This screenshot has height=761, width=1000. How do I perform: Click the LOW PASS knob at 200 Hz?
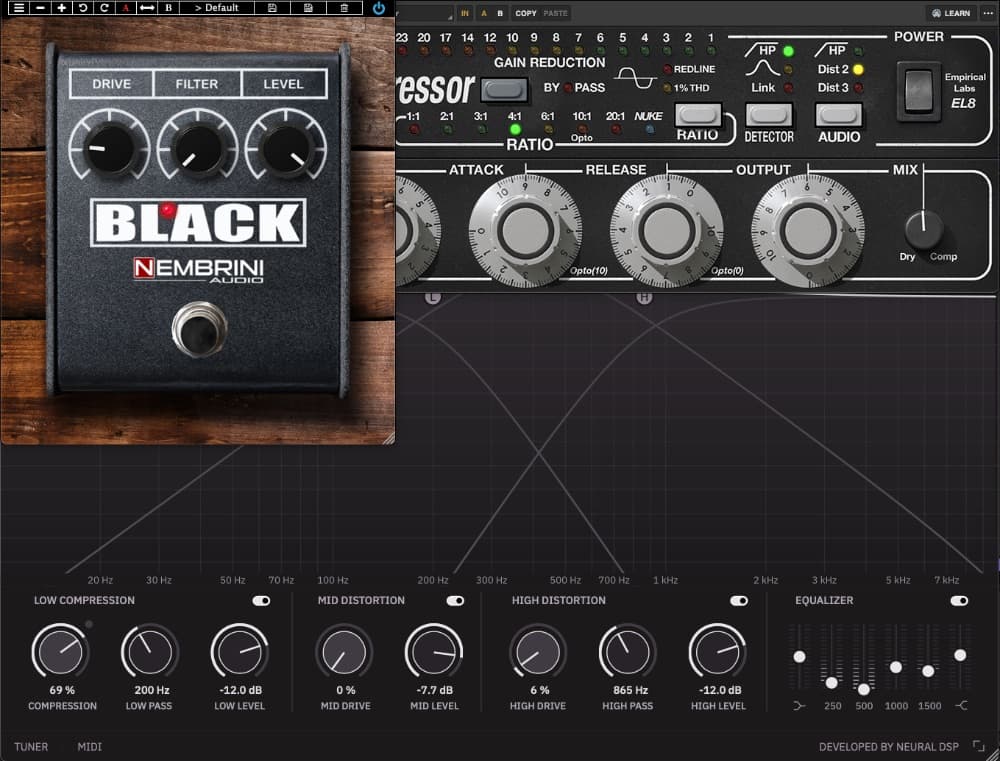click(x=150, y=652)
